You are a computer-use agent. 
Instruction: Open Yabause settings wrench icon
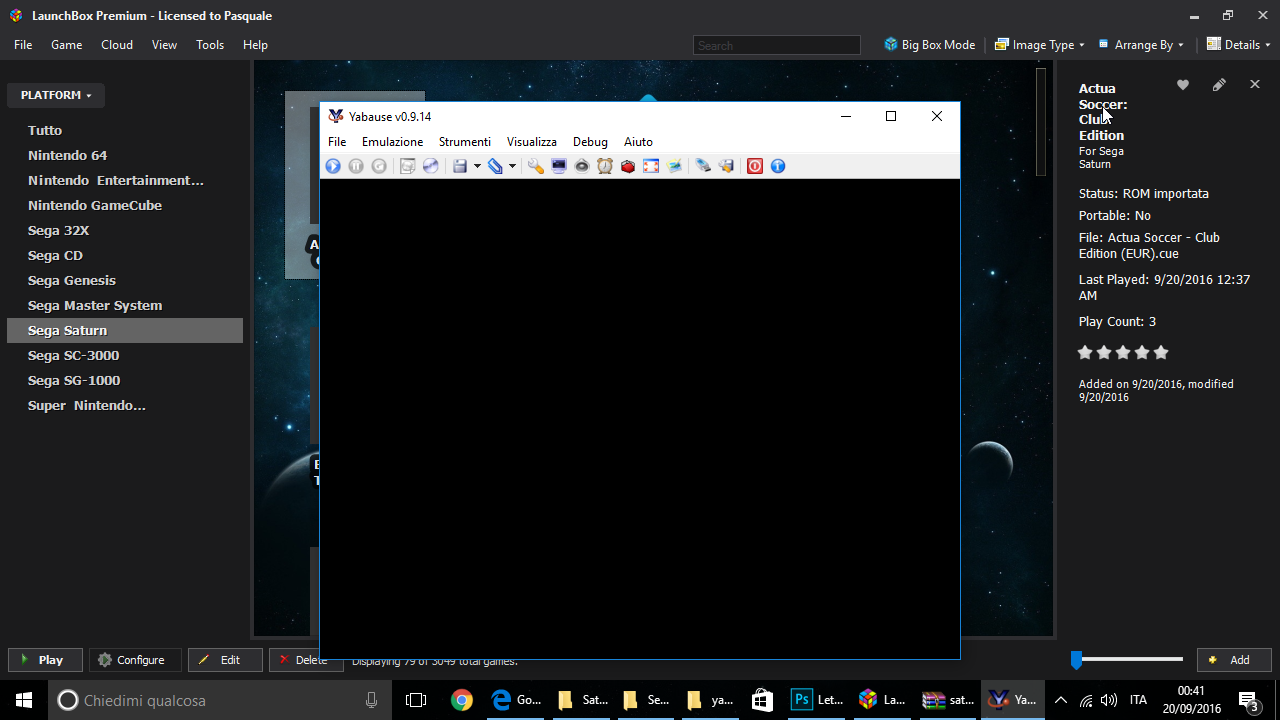(536, 166)
